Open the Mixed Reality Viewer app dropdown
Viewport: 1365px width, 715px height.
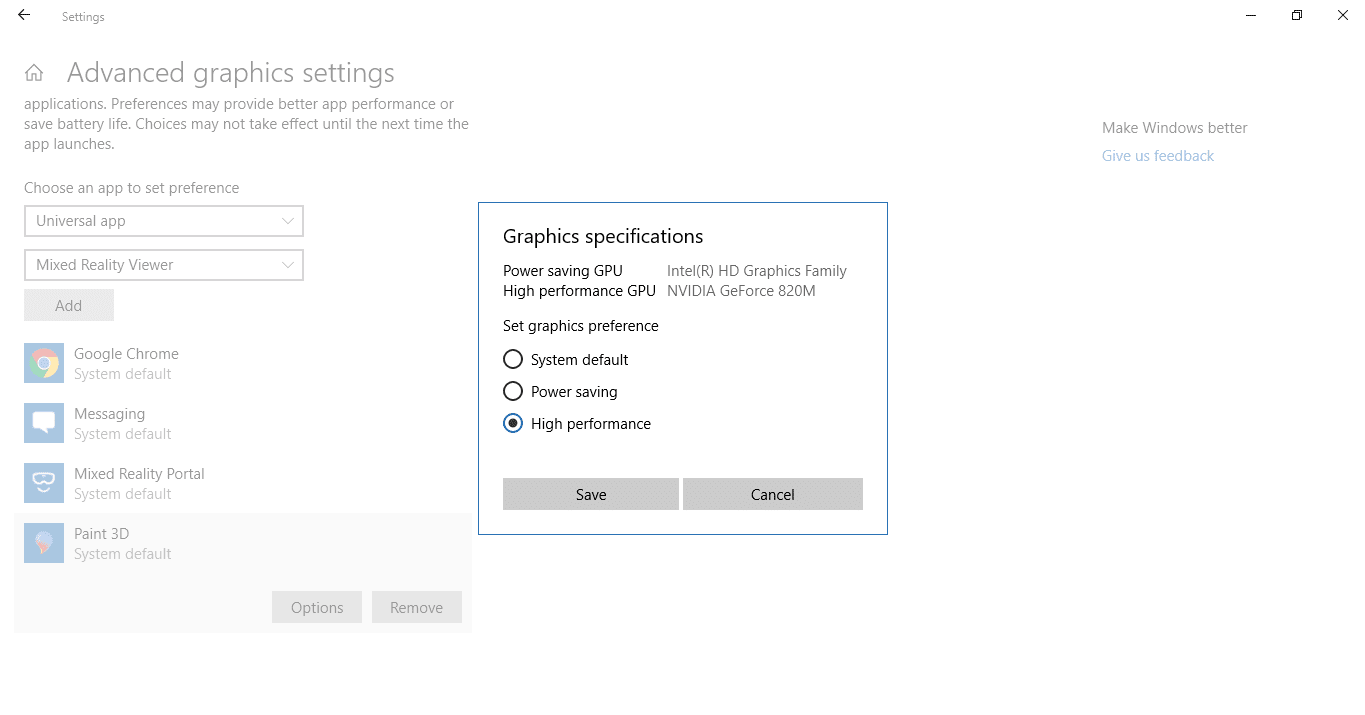click(x=163, y=264)
